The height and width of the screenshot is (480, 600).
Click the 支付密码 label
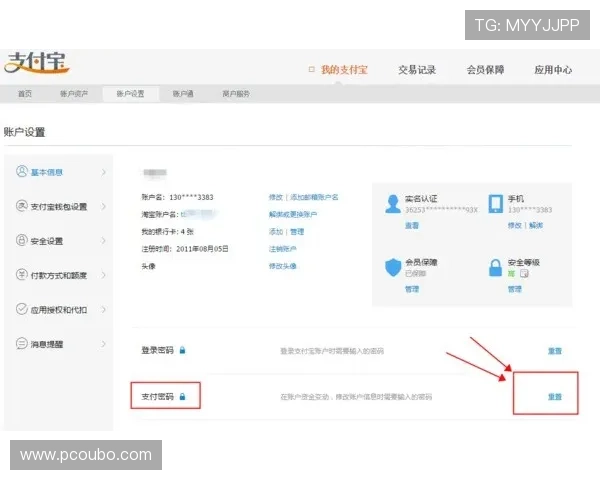point(157,397)
